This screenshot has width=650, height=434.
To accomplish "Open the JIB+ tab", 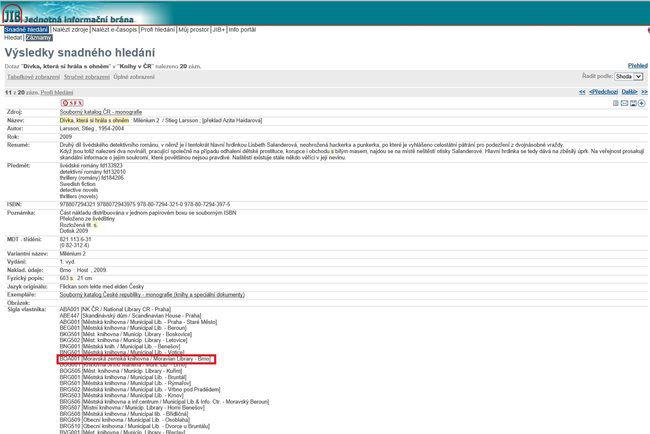I will pyautogui.click(x=218, y=30).
